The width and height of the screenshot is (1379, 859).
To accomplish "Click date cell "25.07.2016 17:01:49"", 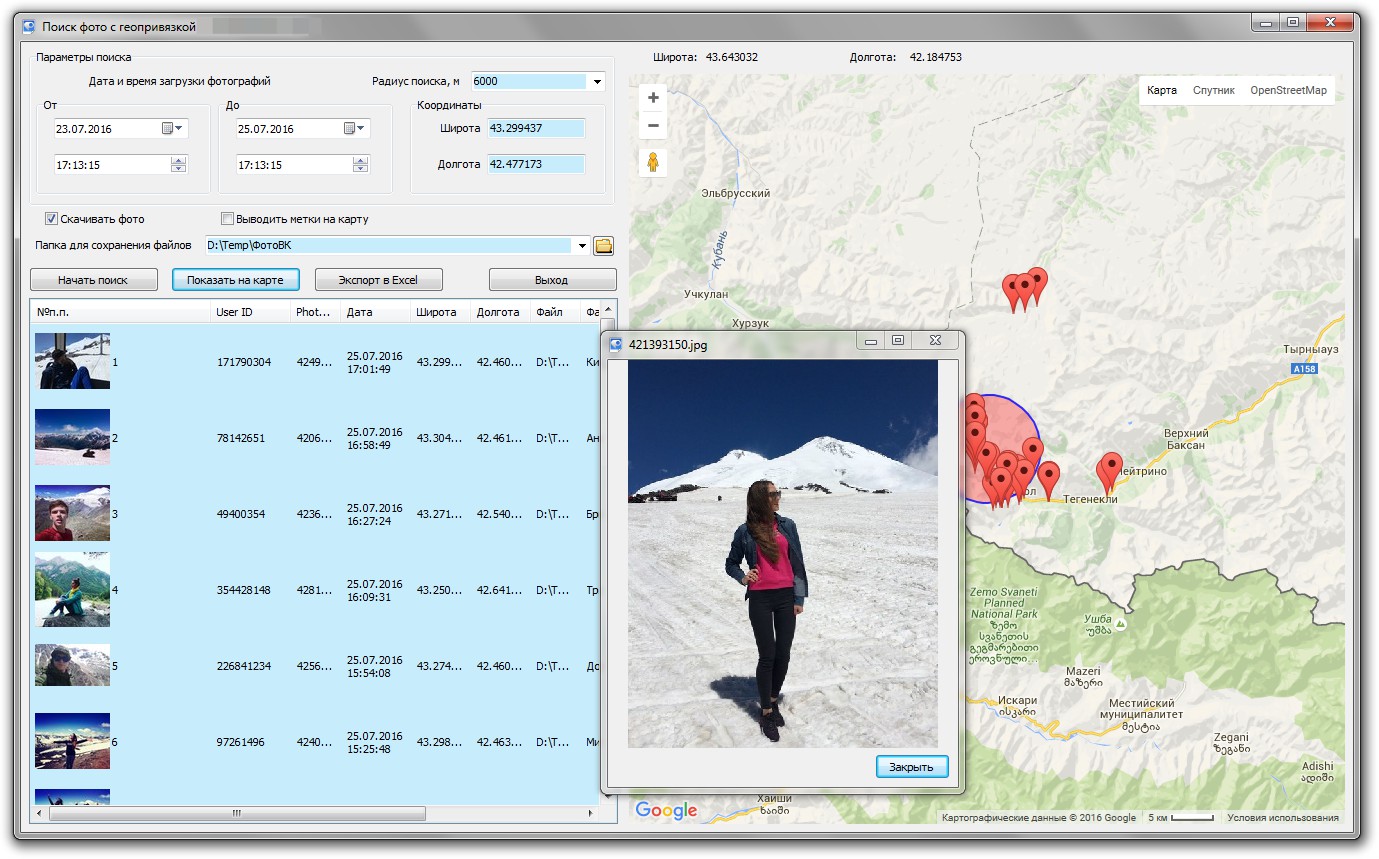I will click(x=375, y=362).
